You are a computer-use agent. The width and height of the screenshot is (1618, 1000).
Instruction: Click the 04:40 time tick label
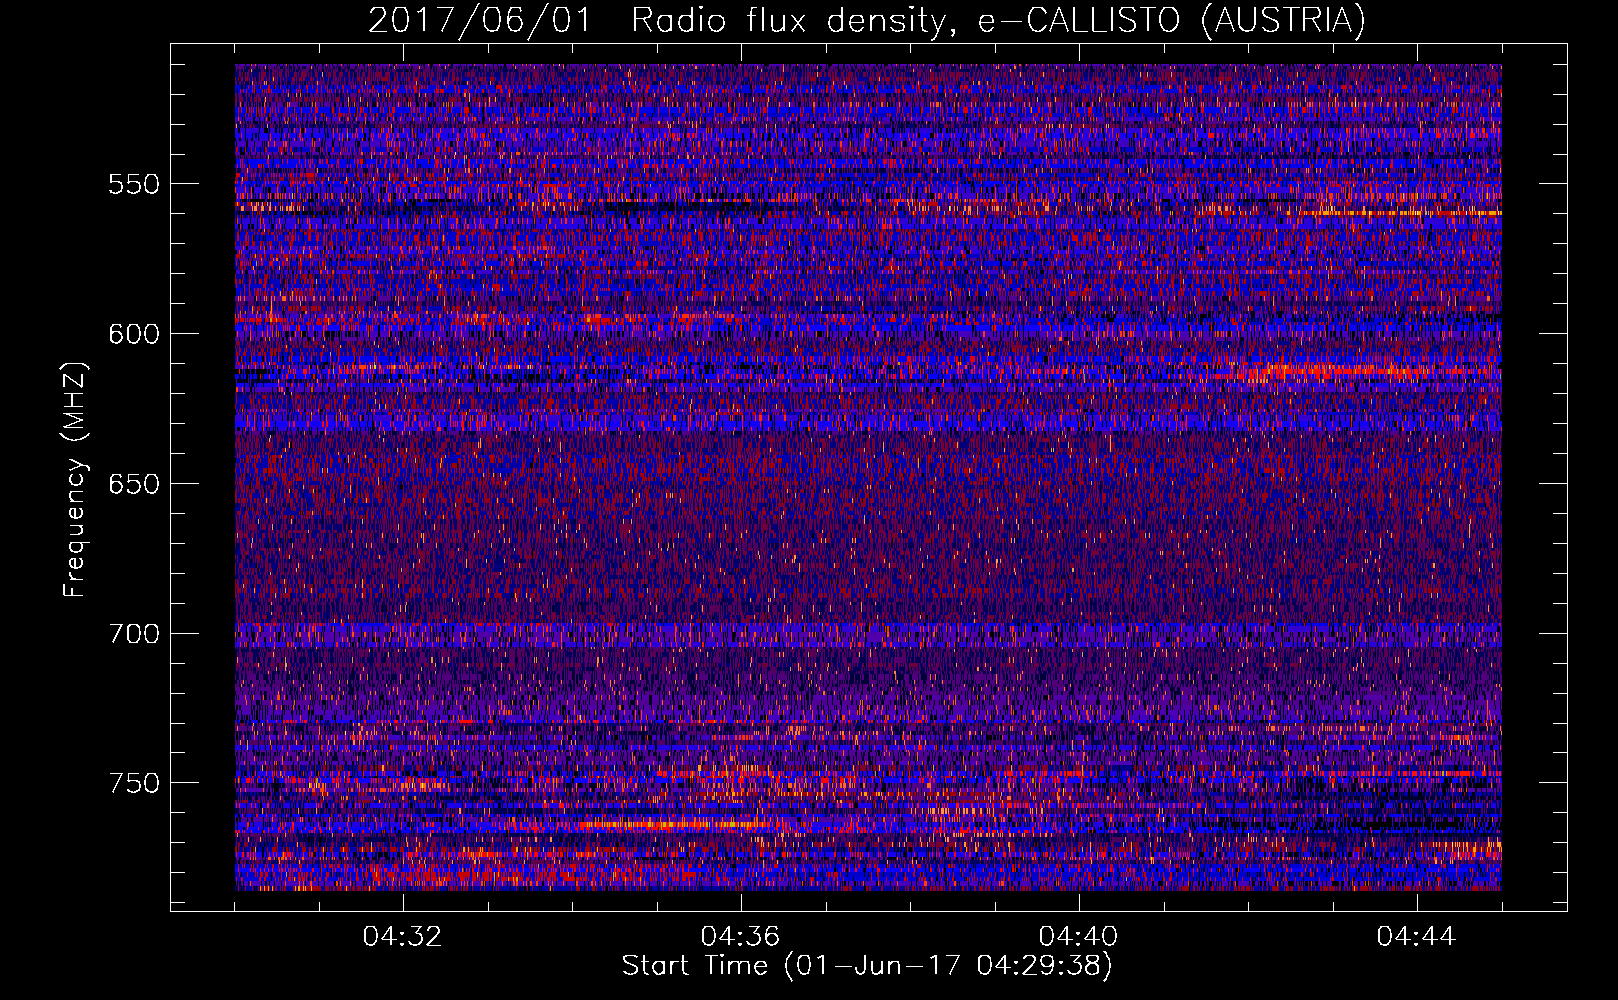[1078, 937]
